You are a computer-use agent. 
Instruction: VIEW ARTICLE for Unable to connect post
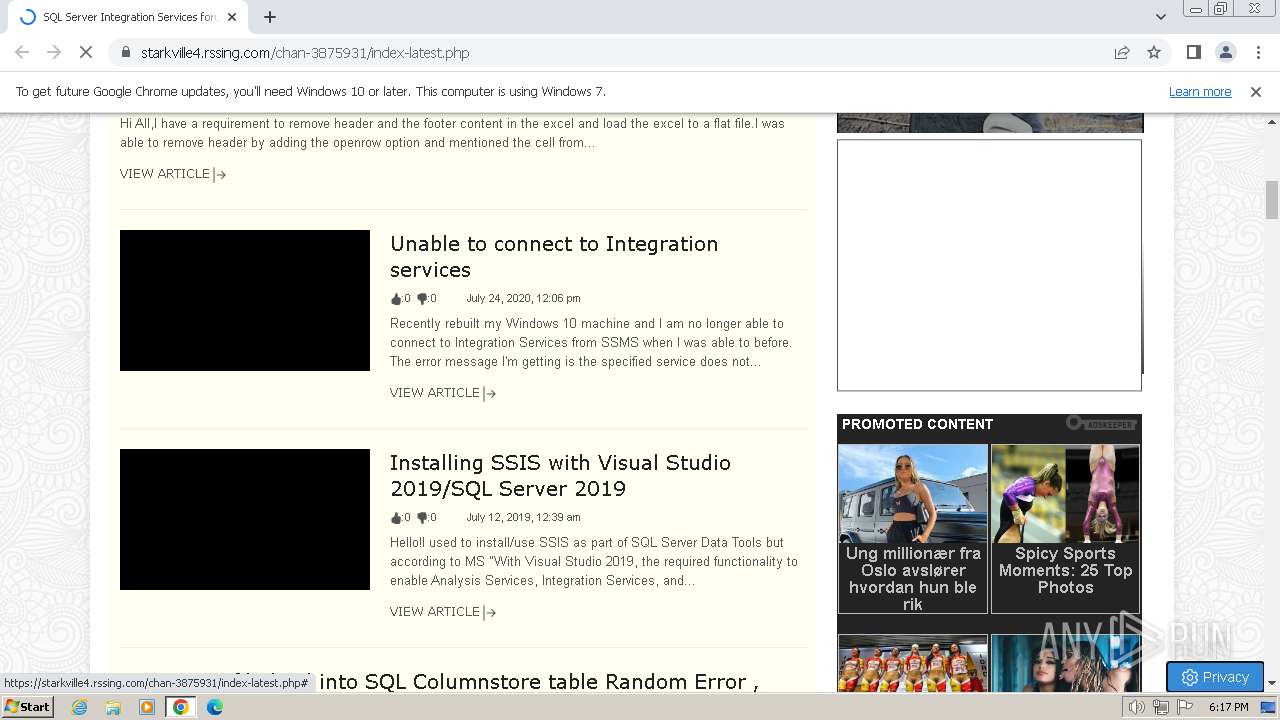coord(443,393)
